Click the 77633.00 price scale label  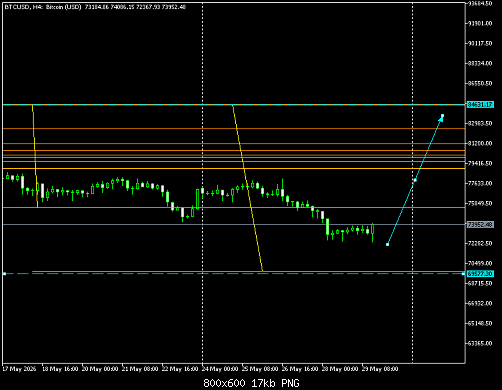[x=480, y=183]
